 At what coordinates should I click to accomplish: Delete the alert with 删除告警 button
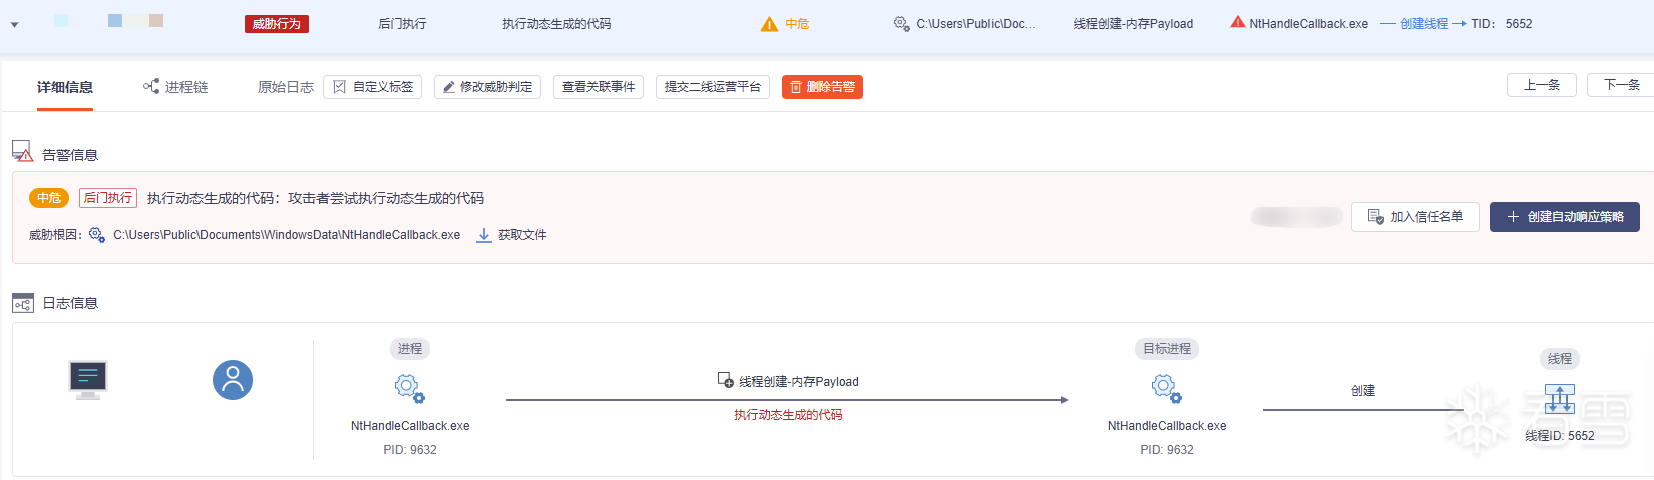822,87
